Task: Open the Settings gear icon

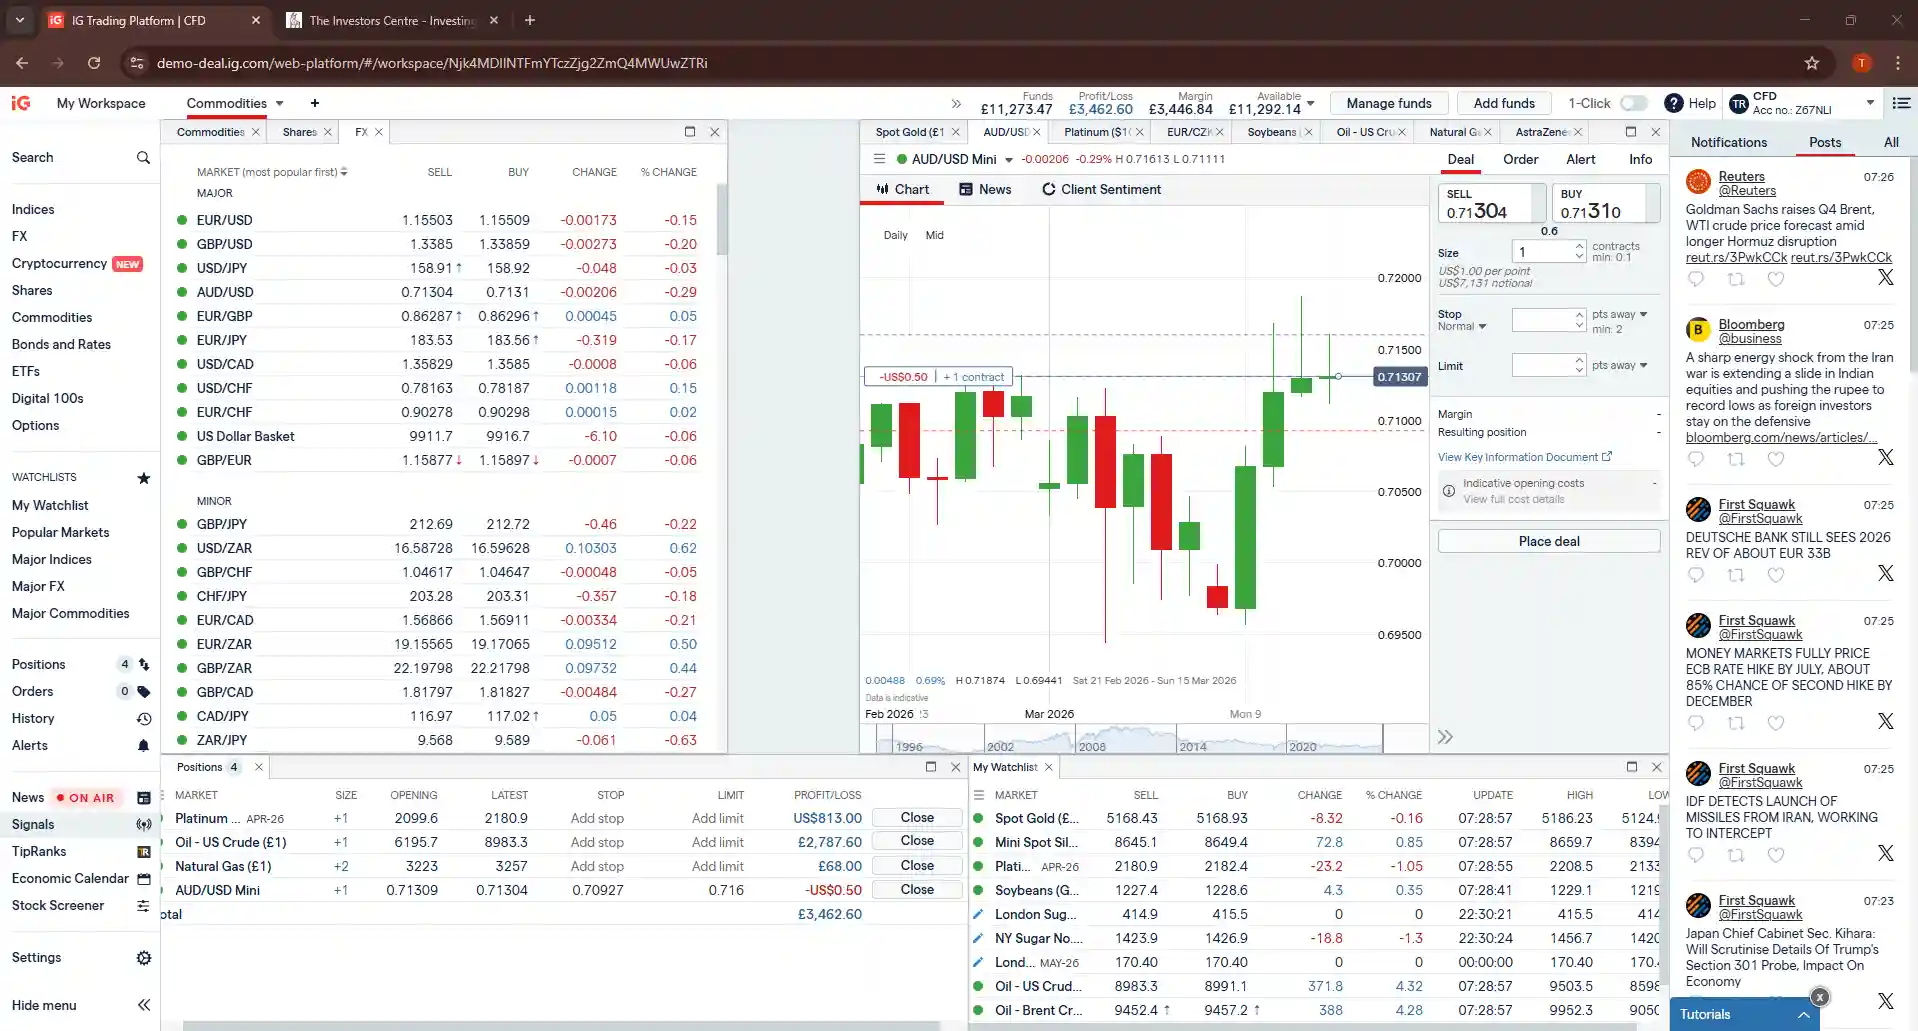Action: coord(144,958)
